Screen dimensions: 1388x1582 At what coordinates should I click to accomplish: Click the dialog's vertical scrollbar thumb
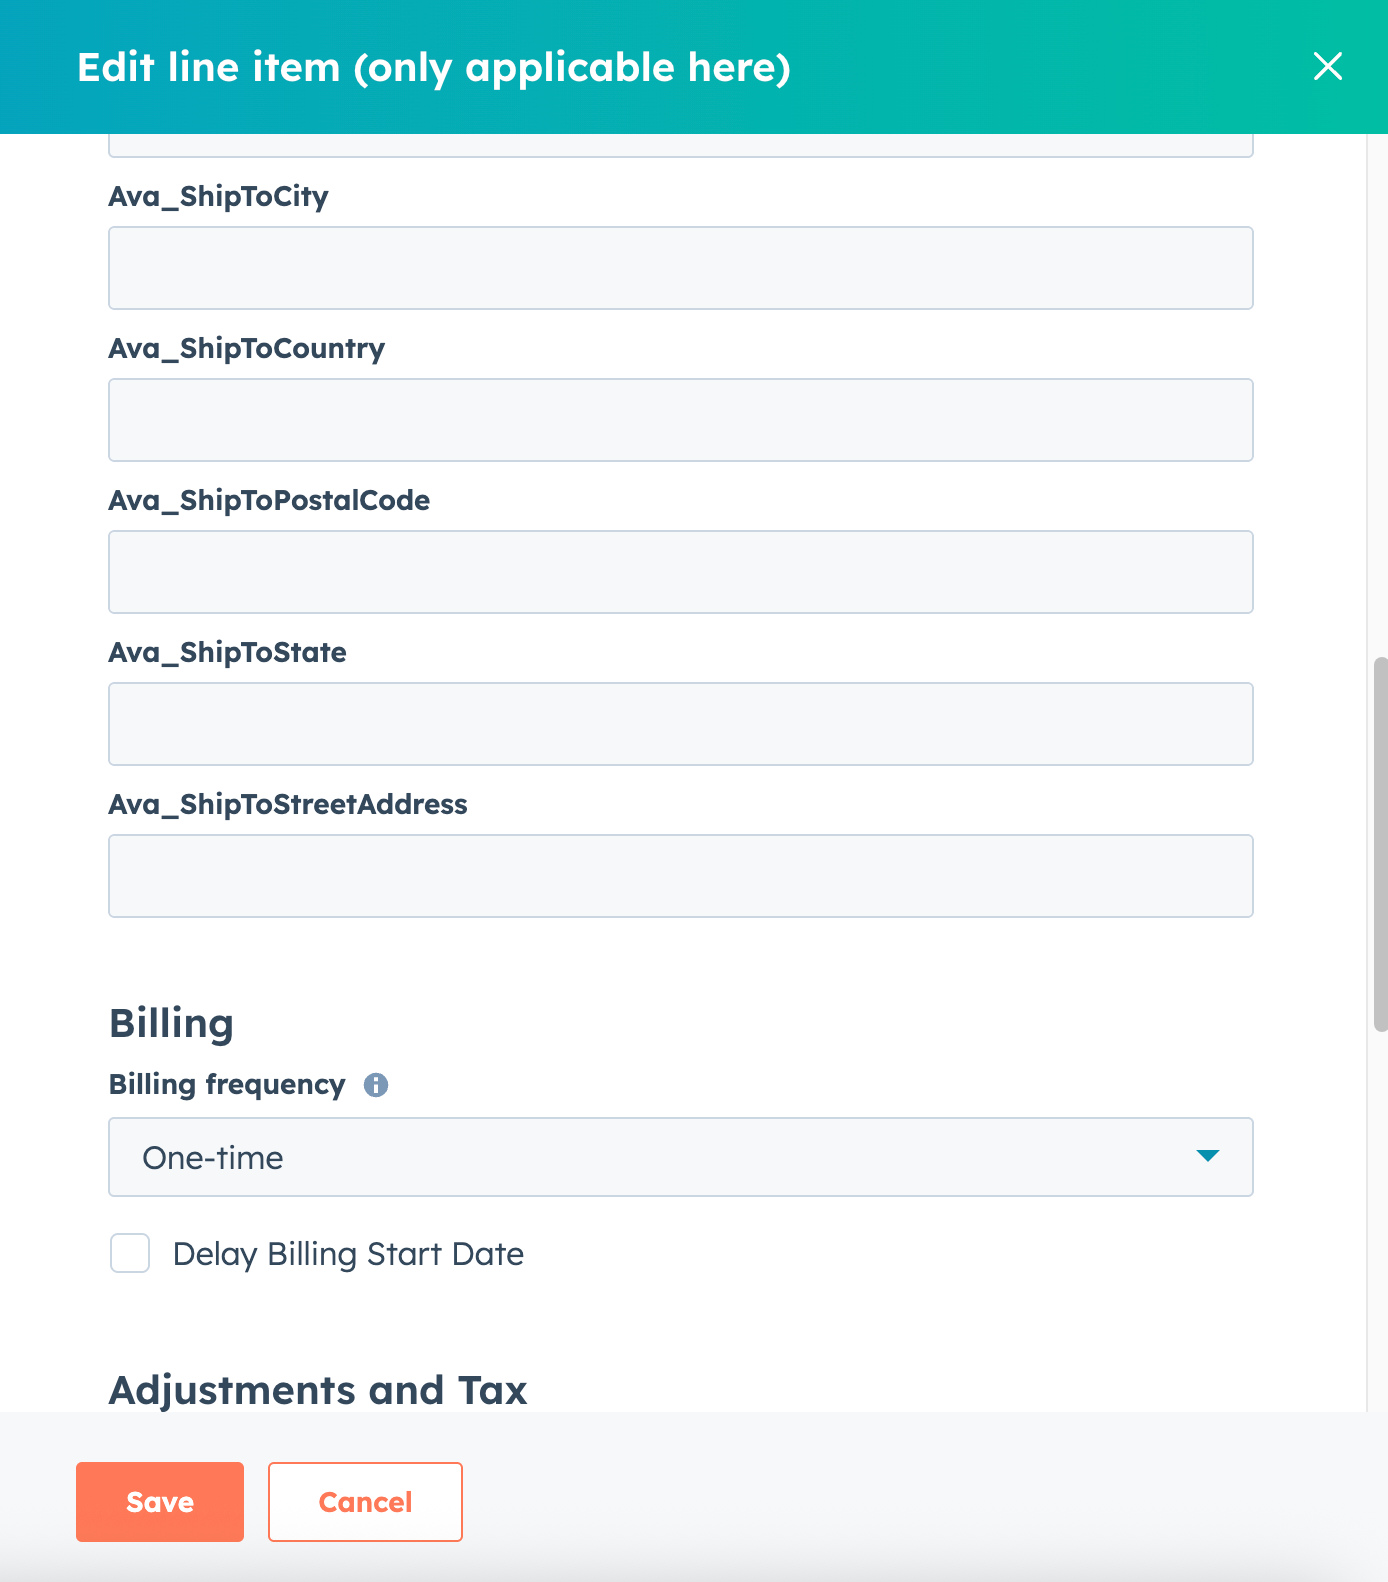[1380, 844]
